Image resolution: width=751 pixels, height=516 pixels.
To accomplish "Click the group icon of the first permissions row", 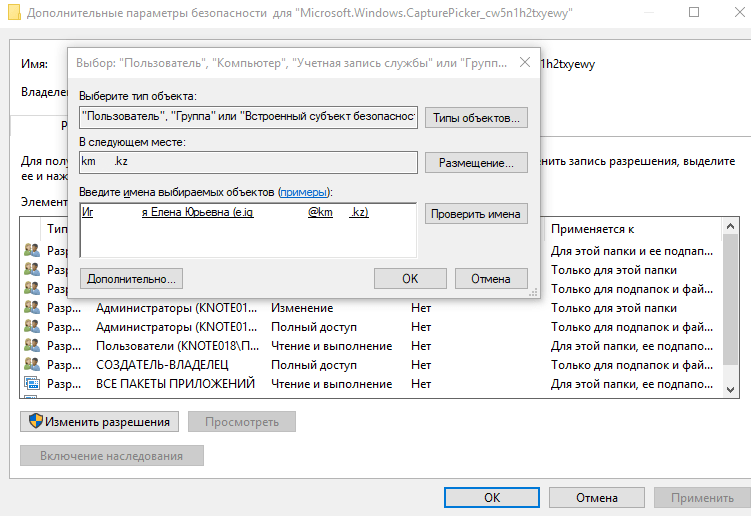I will pos(32,251).
